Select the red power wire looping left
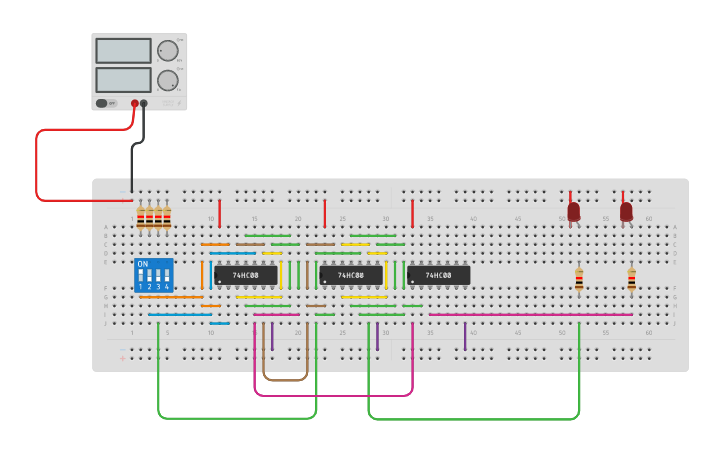Image resolution: width=725 pixels, height=453 pixels. [37, 166]
